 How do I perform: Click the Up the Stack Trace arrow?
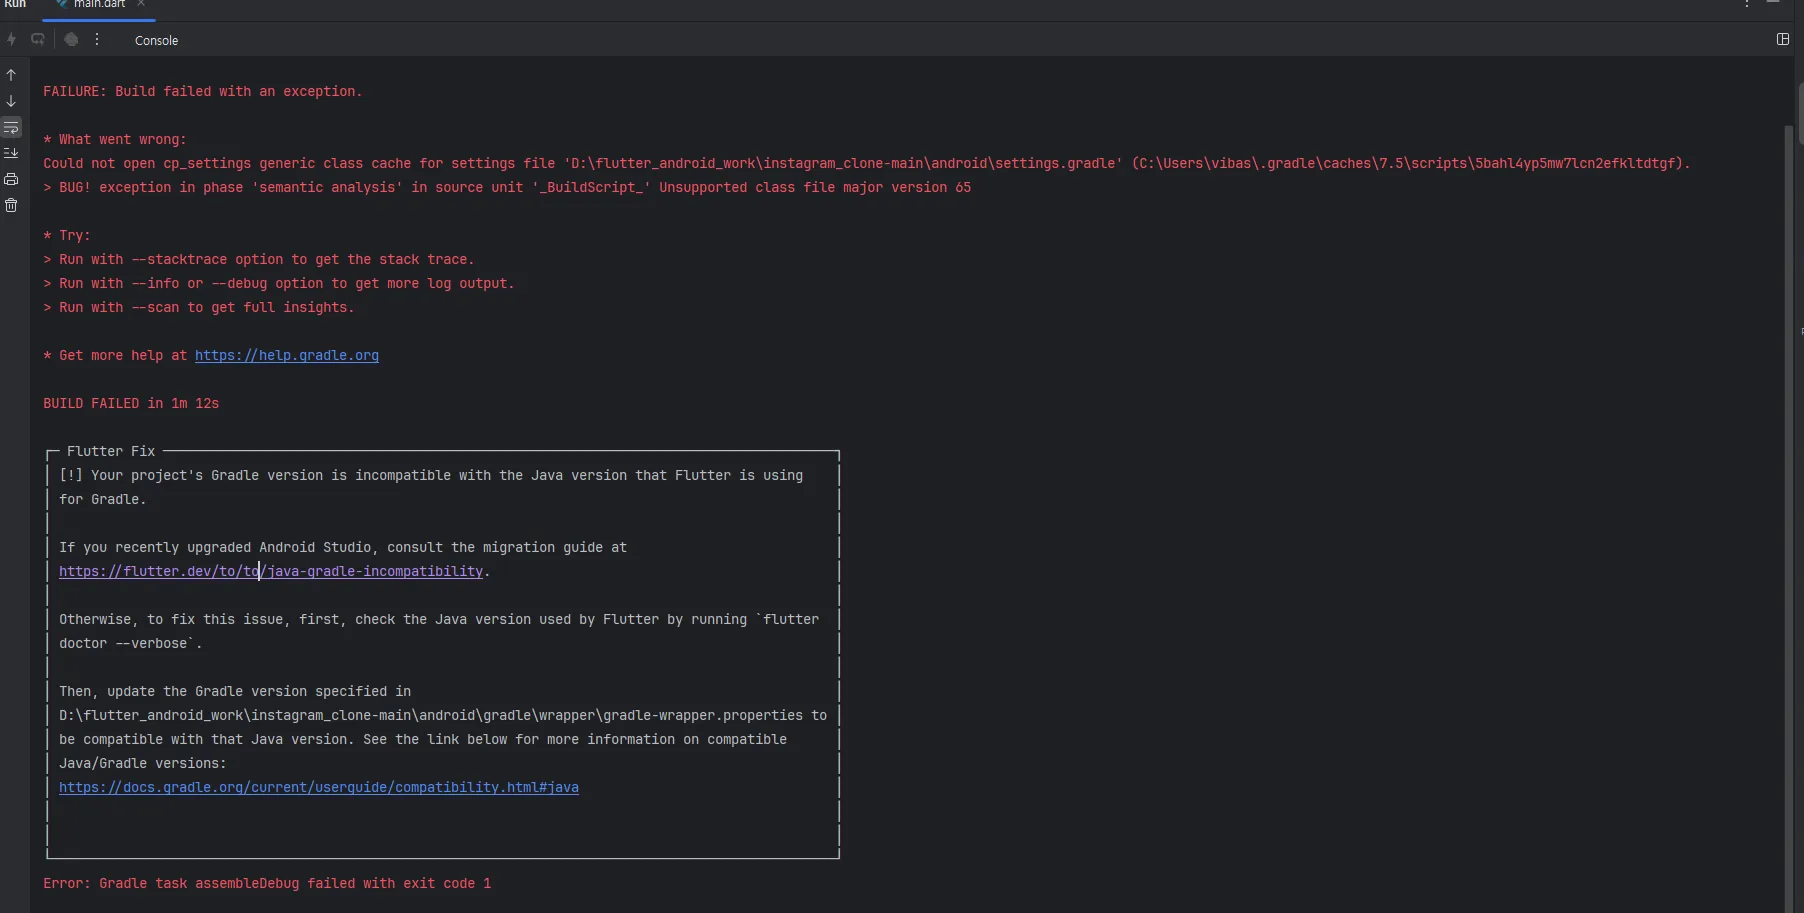click(11, 75)
